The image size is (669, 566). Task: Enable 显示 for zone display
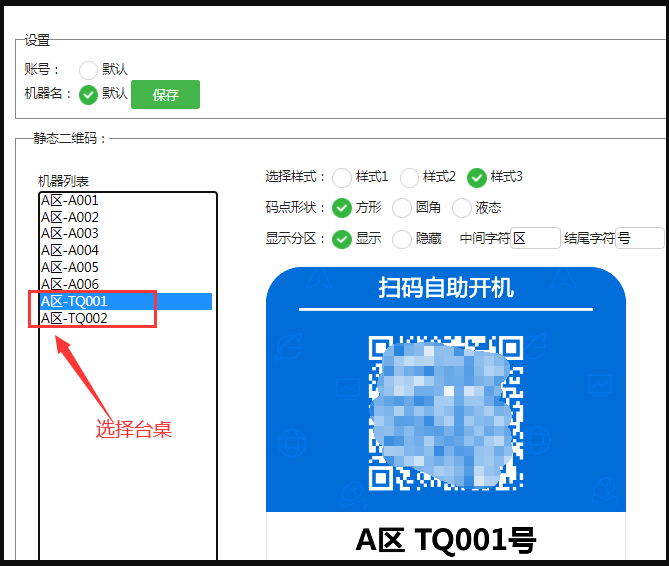click(342, 239)
